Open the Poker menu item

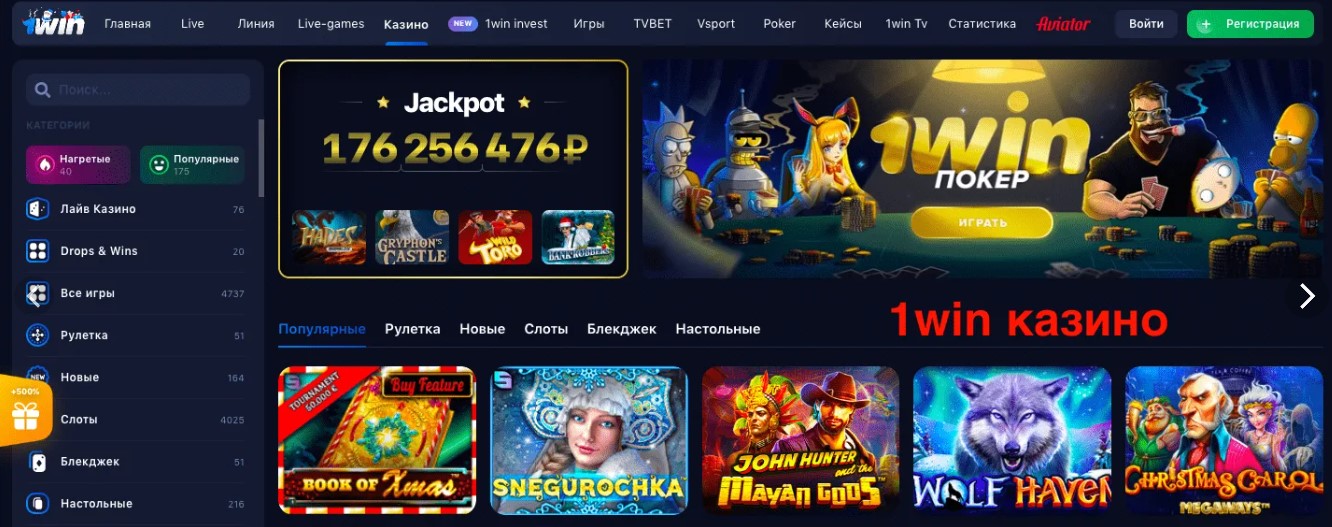pos(779,24)
